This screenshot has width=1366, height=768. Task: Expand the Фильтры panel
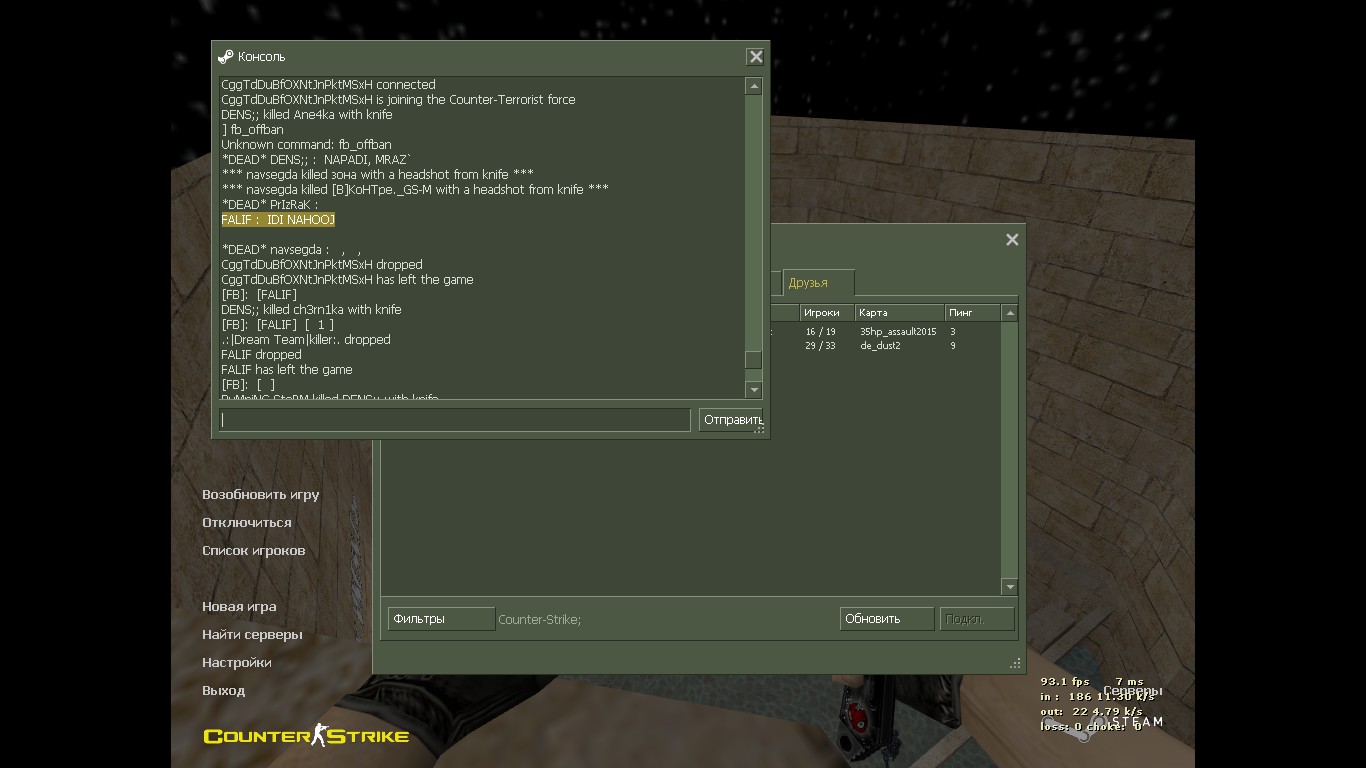[x=441, y=619]
